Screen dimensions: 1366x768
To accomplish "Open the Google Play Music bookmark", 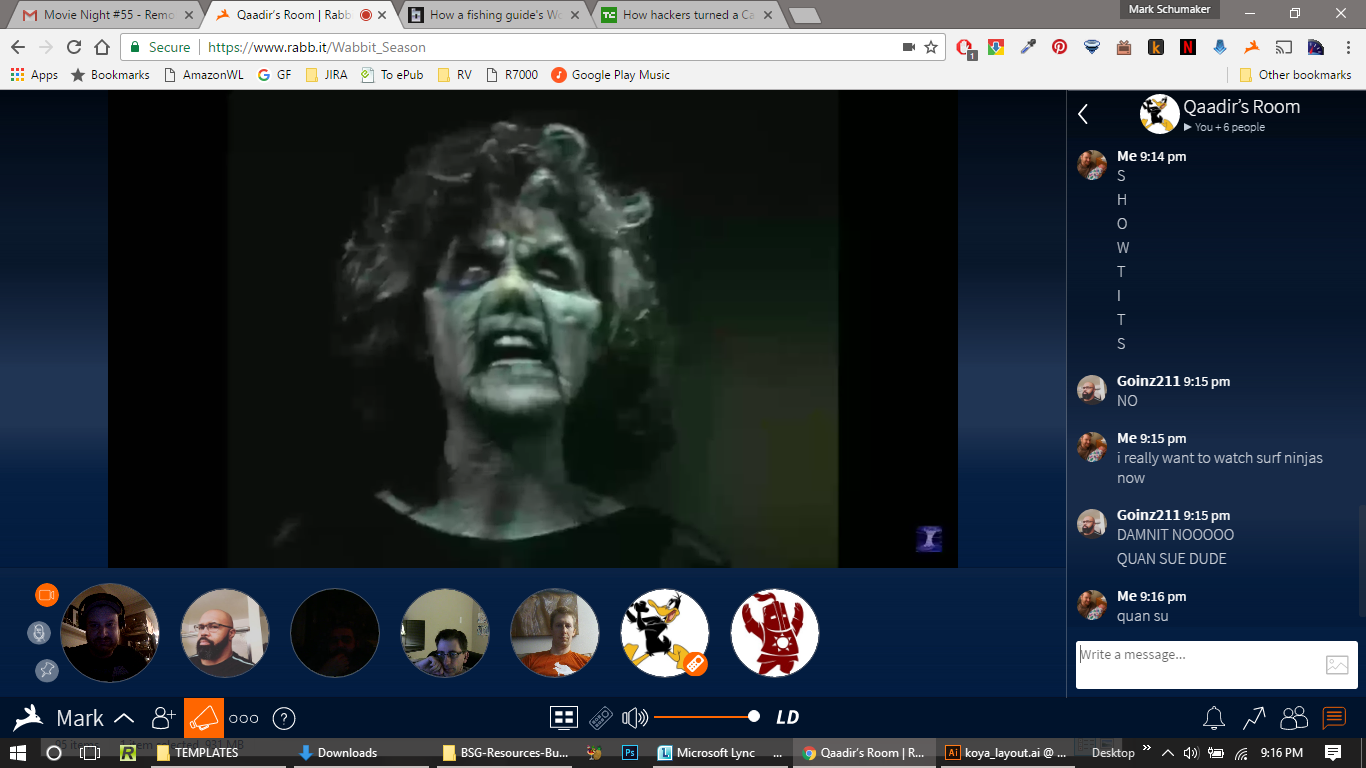I will (610, 75).
